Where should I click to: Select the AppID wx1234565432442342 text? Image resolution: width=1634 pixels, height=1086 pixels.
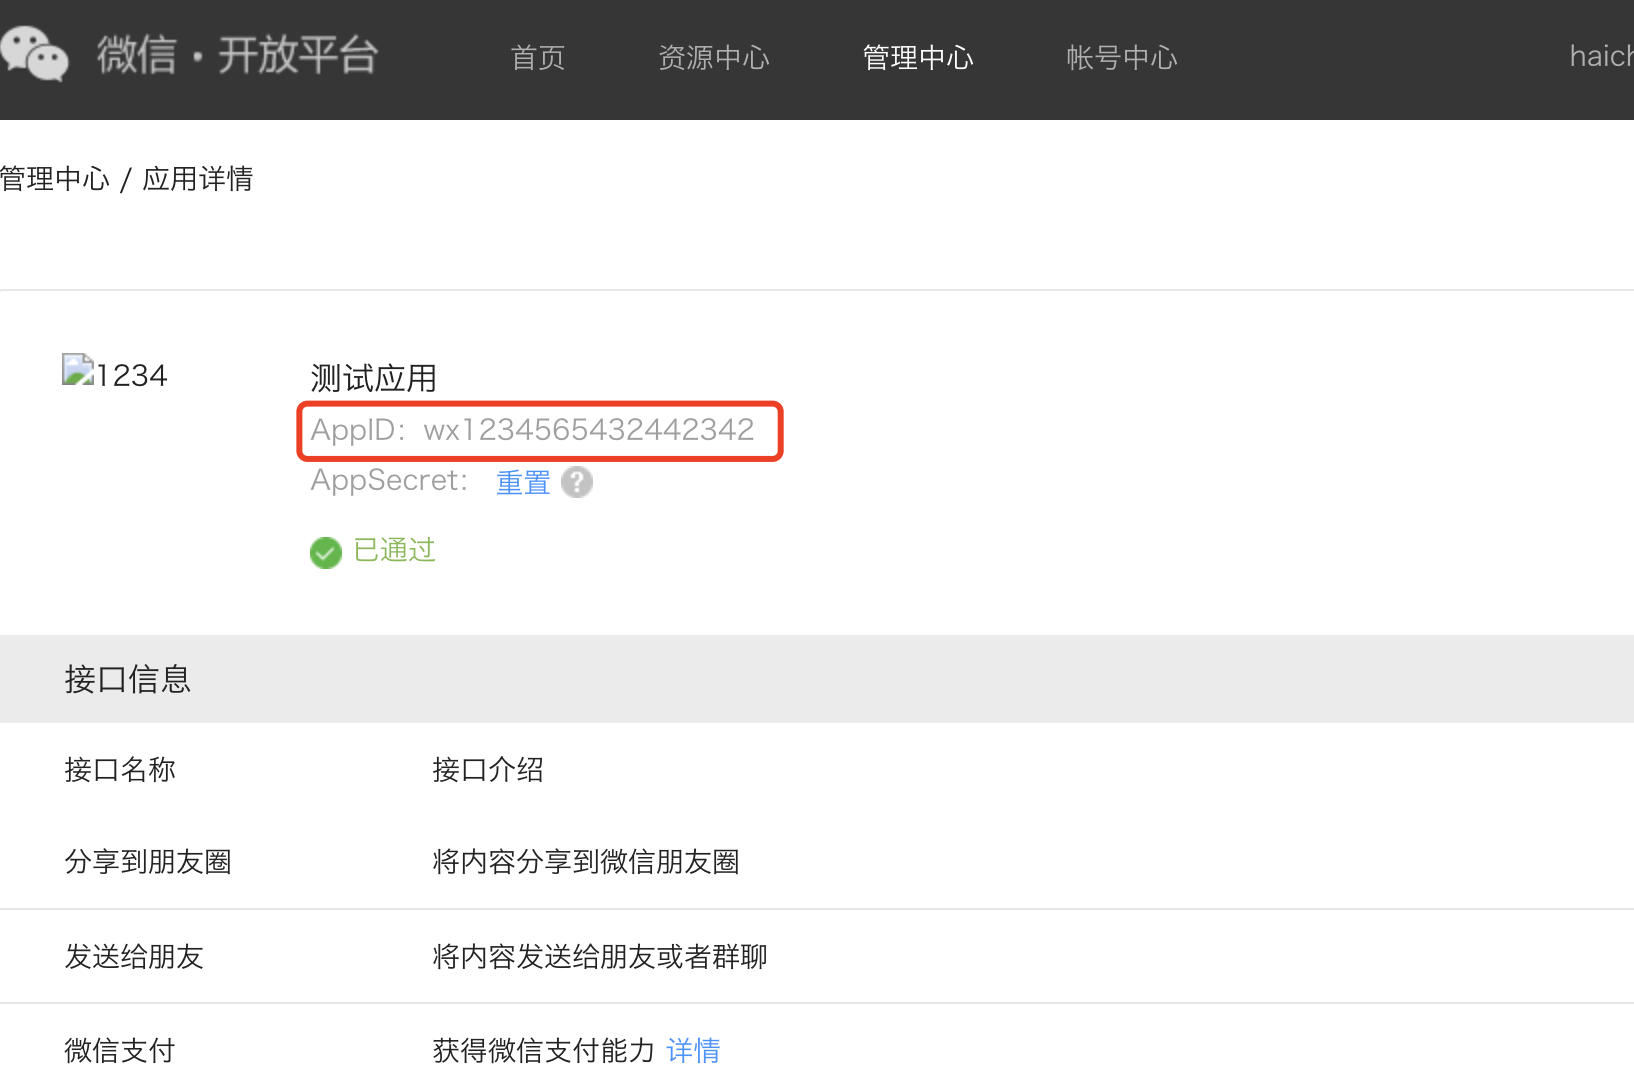click(x=533, y=430)
